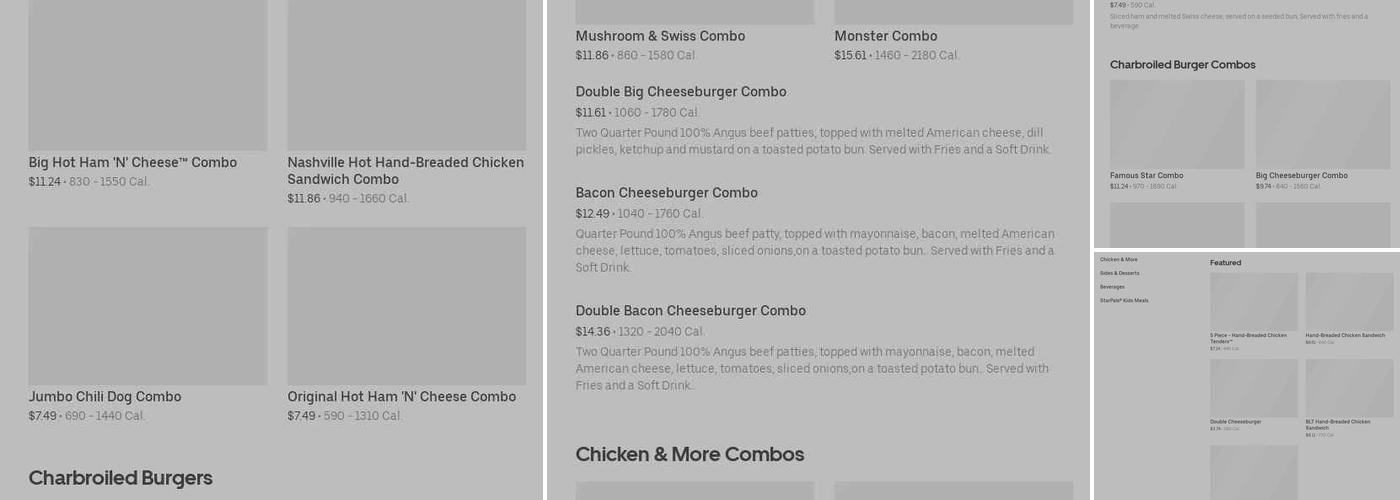
Task: Click the featured Hand-Breaded Chicken Sandwich image
Action: [x=1349, y=301]
